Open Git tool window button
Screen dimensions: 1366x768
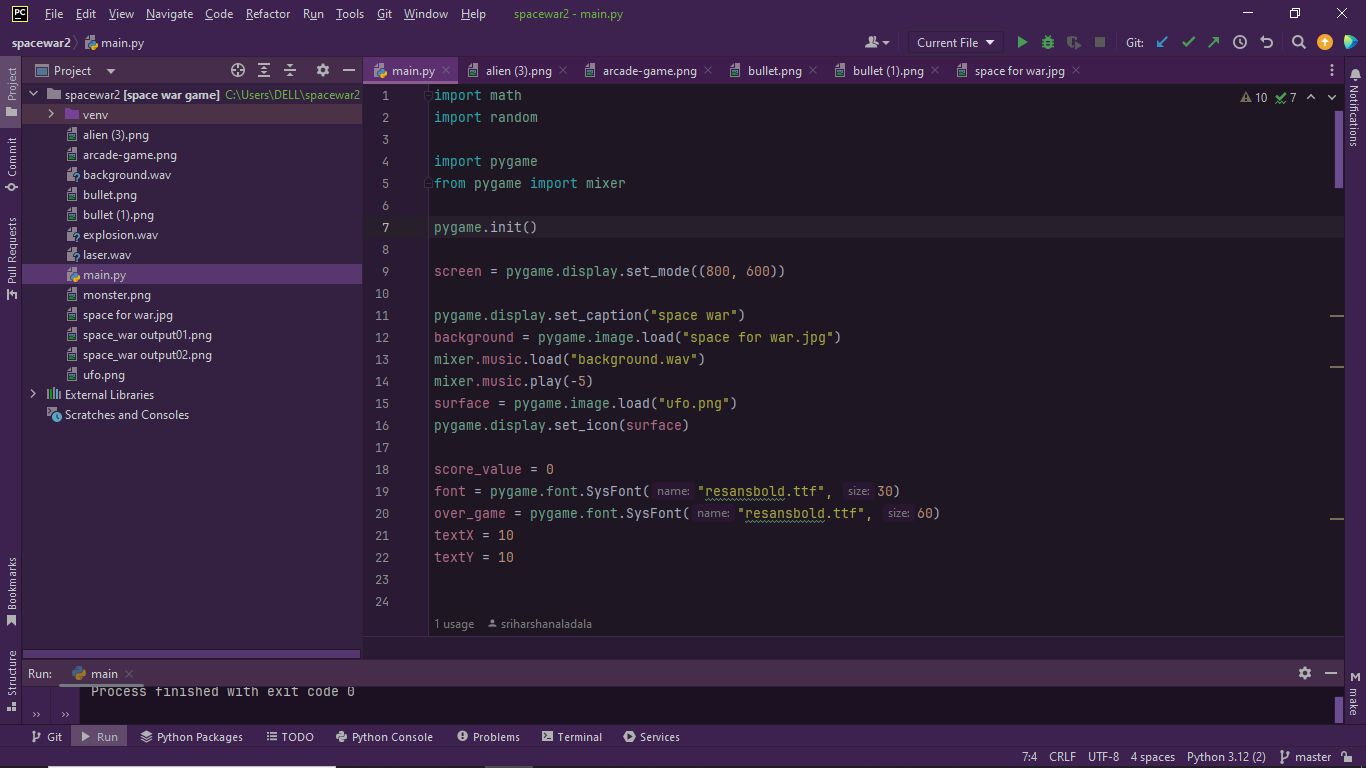pyautogui.click(x=46, y=737)
